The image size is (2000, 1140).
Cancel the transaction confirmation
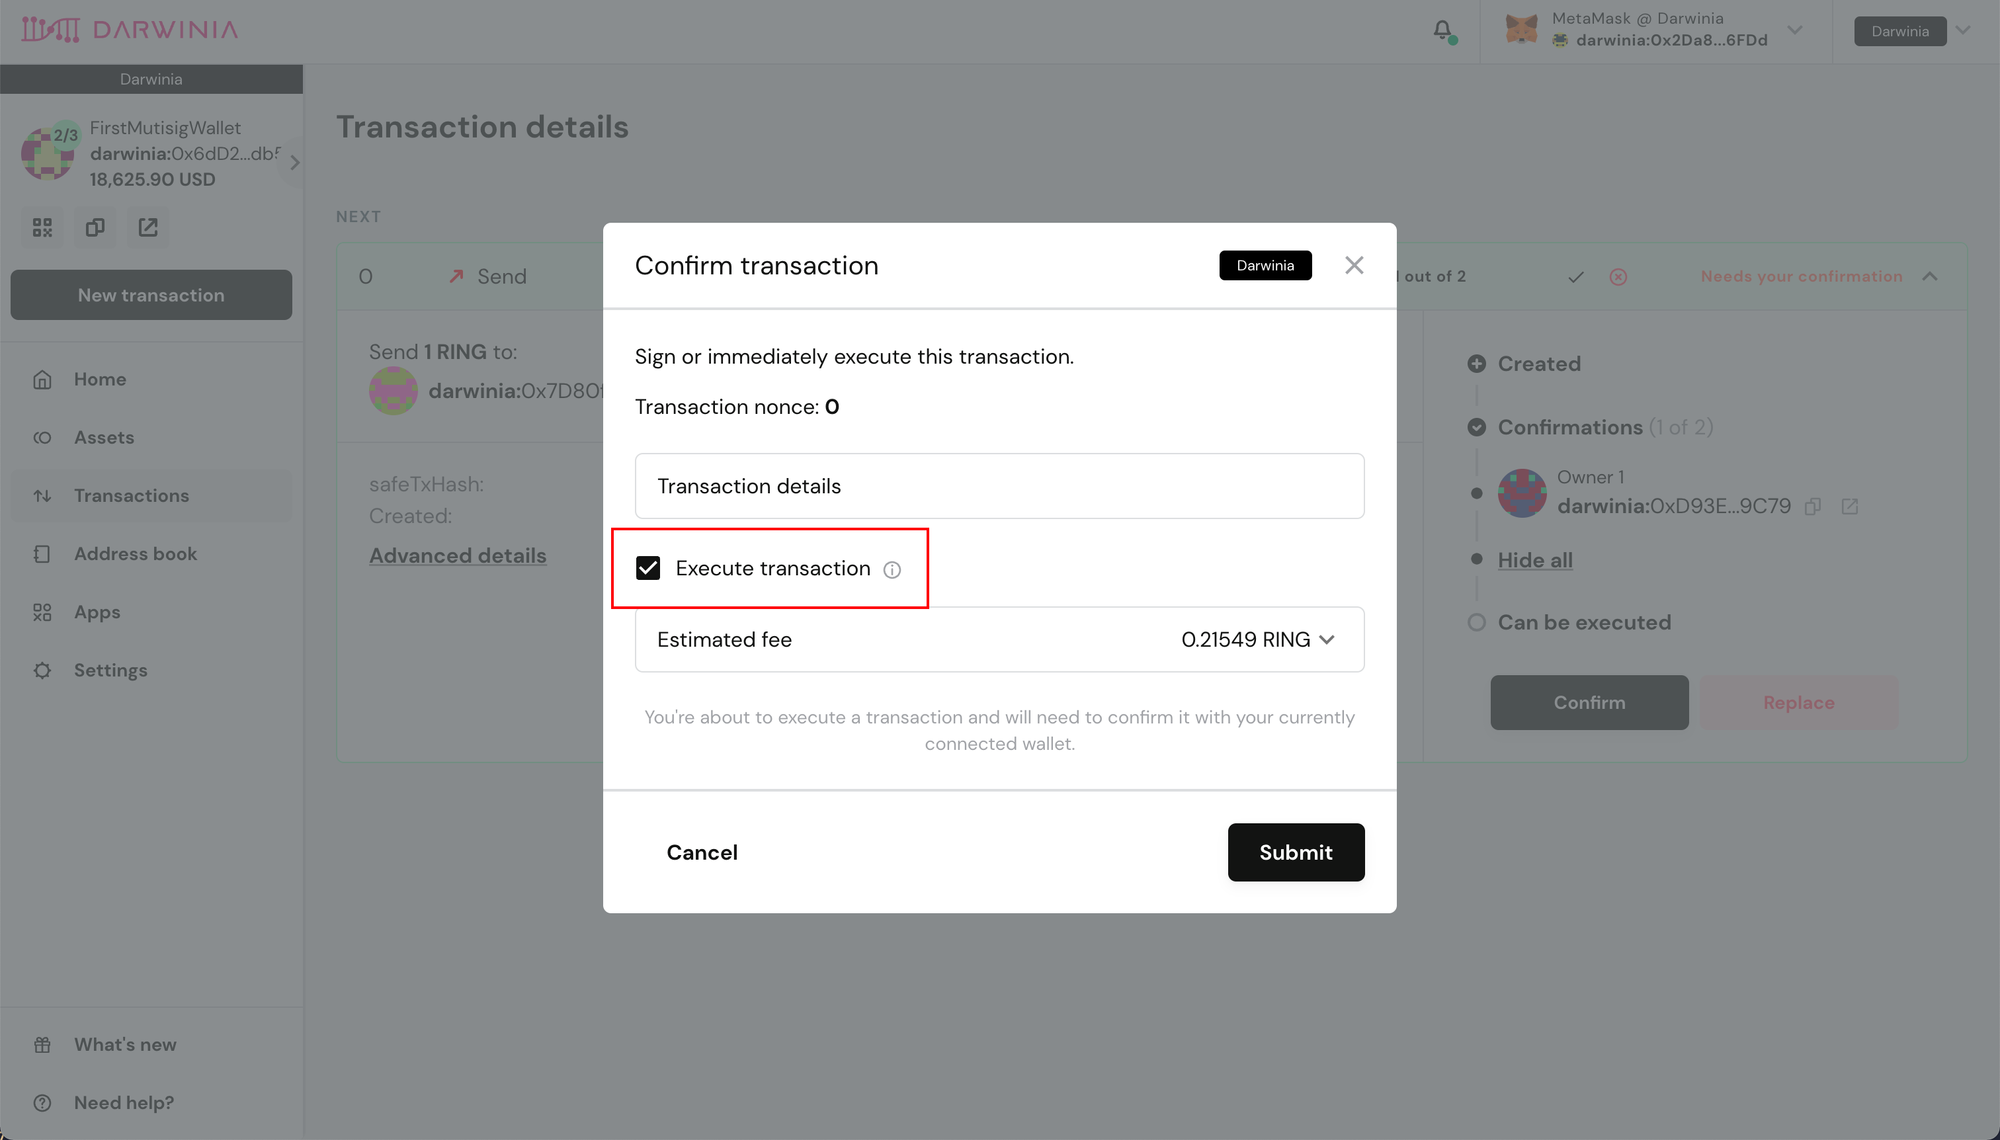pyautogui.click(x=702, y=853)
